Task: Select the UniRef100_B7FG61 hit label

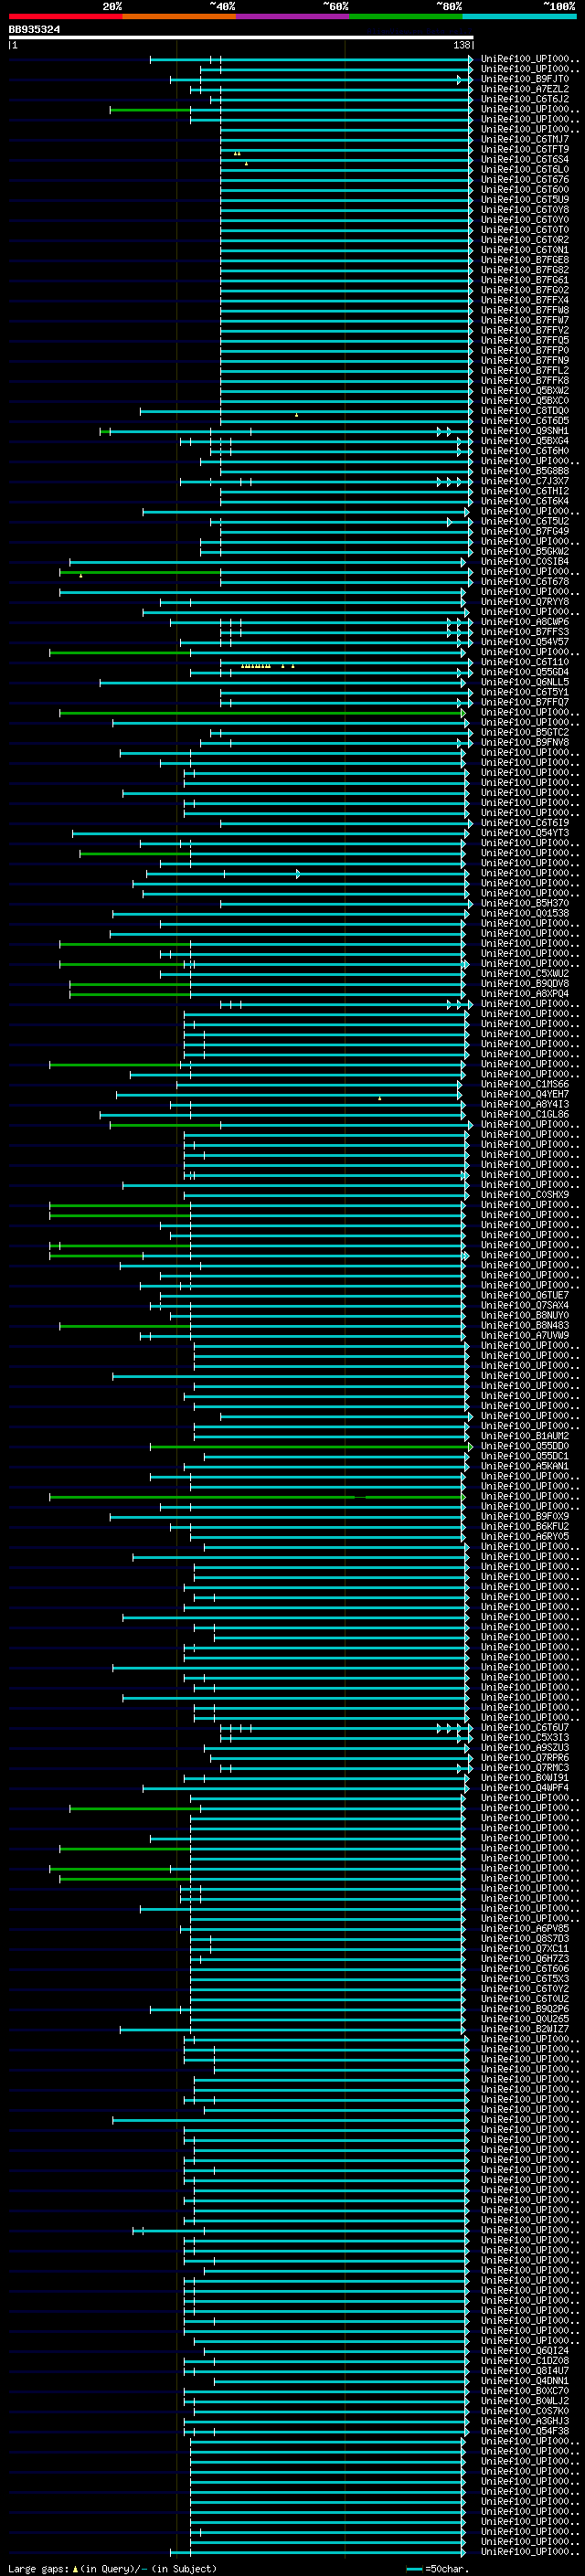Action: (x=525, y=280)
